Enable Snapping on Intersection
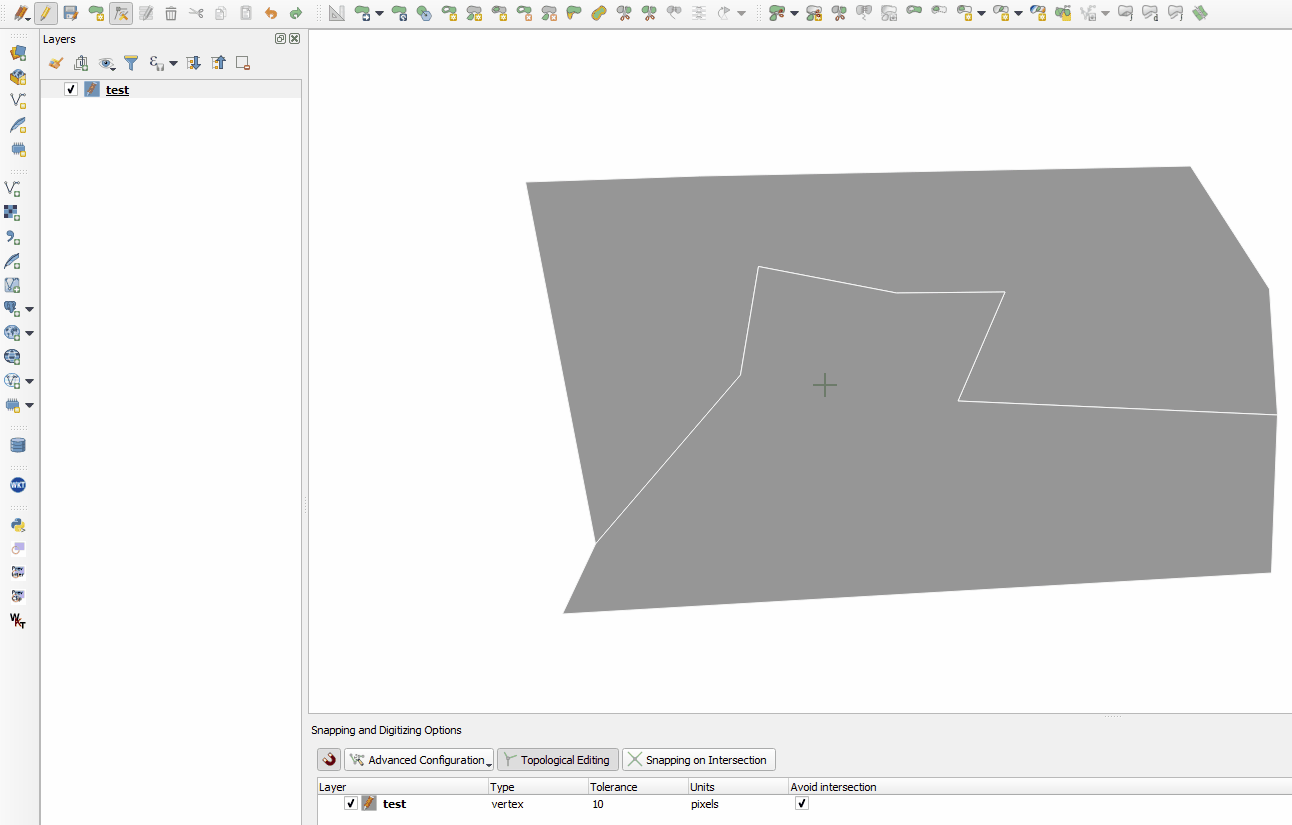Viewport: 1292px width, 825px height. click(x=698, y=760)
